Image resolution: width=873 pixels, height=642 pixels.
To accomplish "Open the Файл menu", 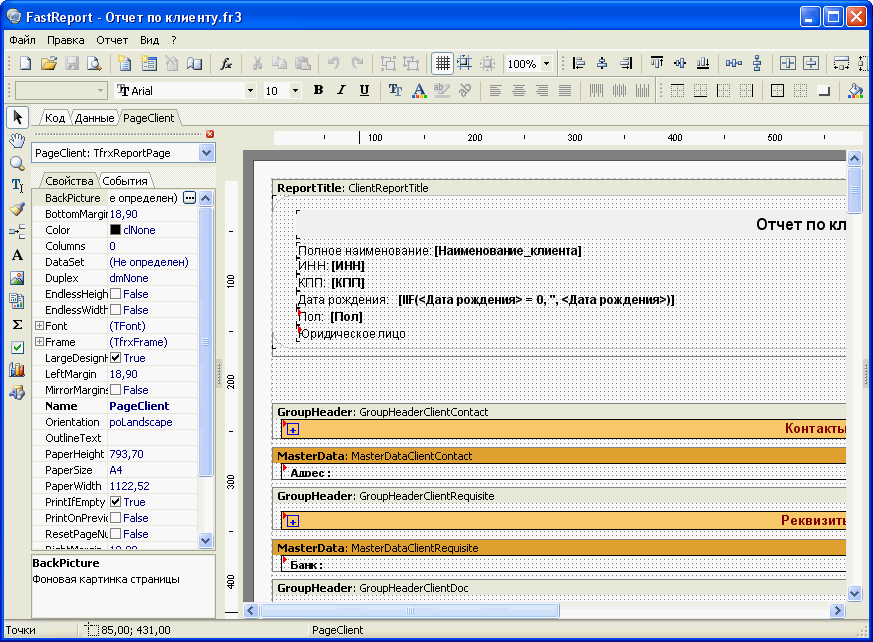I will 22,40.
